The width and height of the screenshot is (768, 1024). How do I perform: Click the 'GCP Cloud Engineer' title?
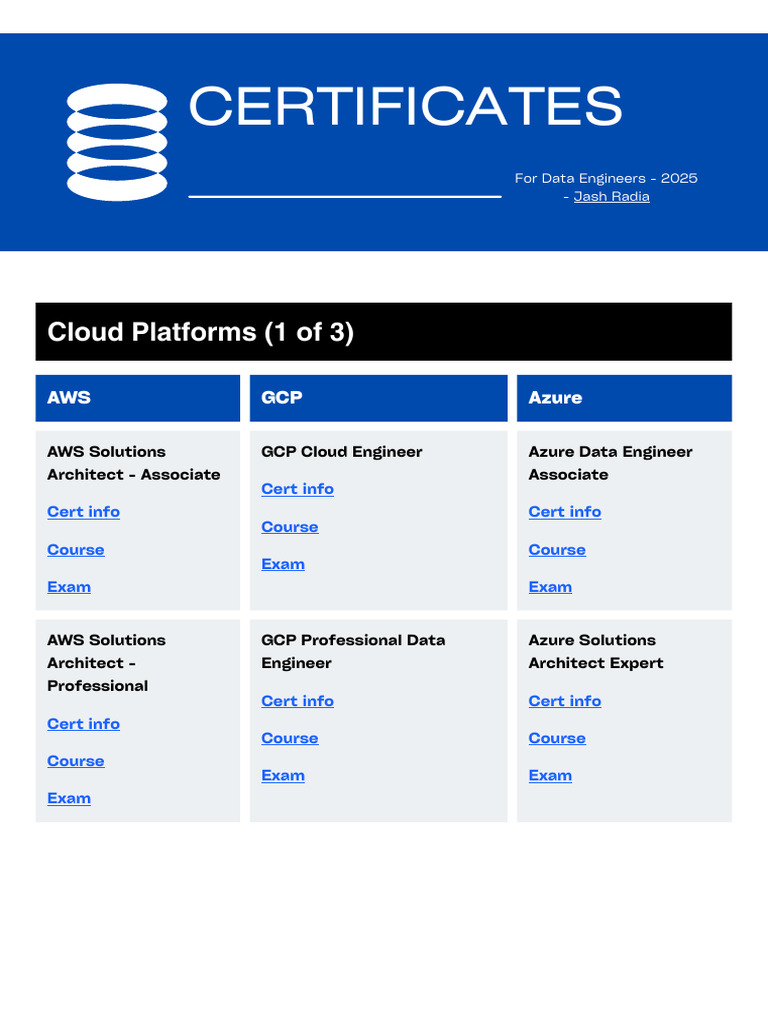342,452
